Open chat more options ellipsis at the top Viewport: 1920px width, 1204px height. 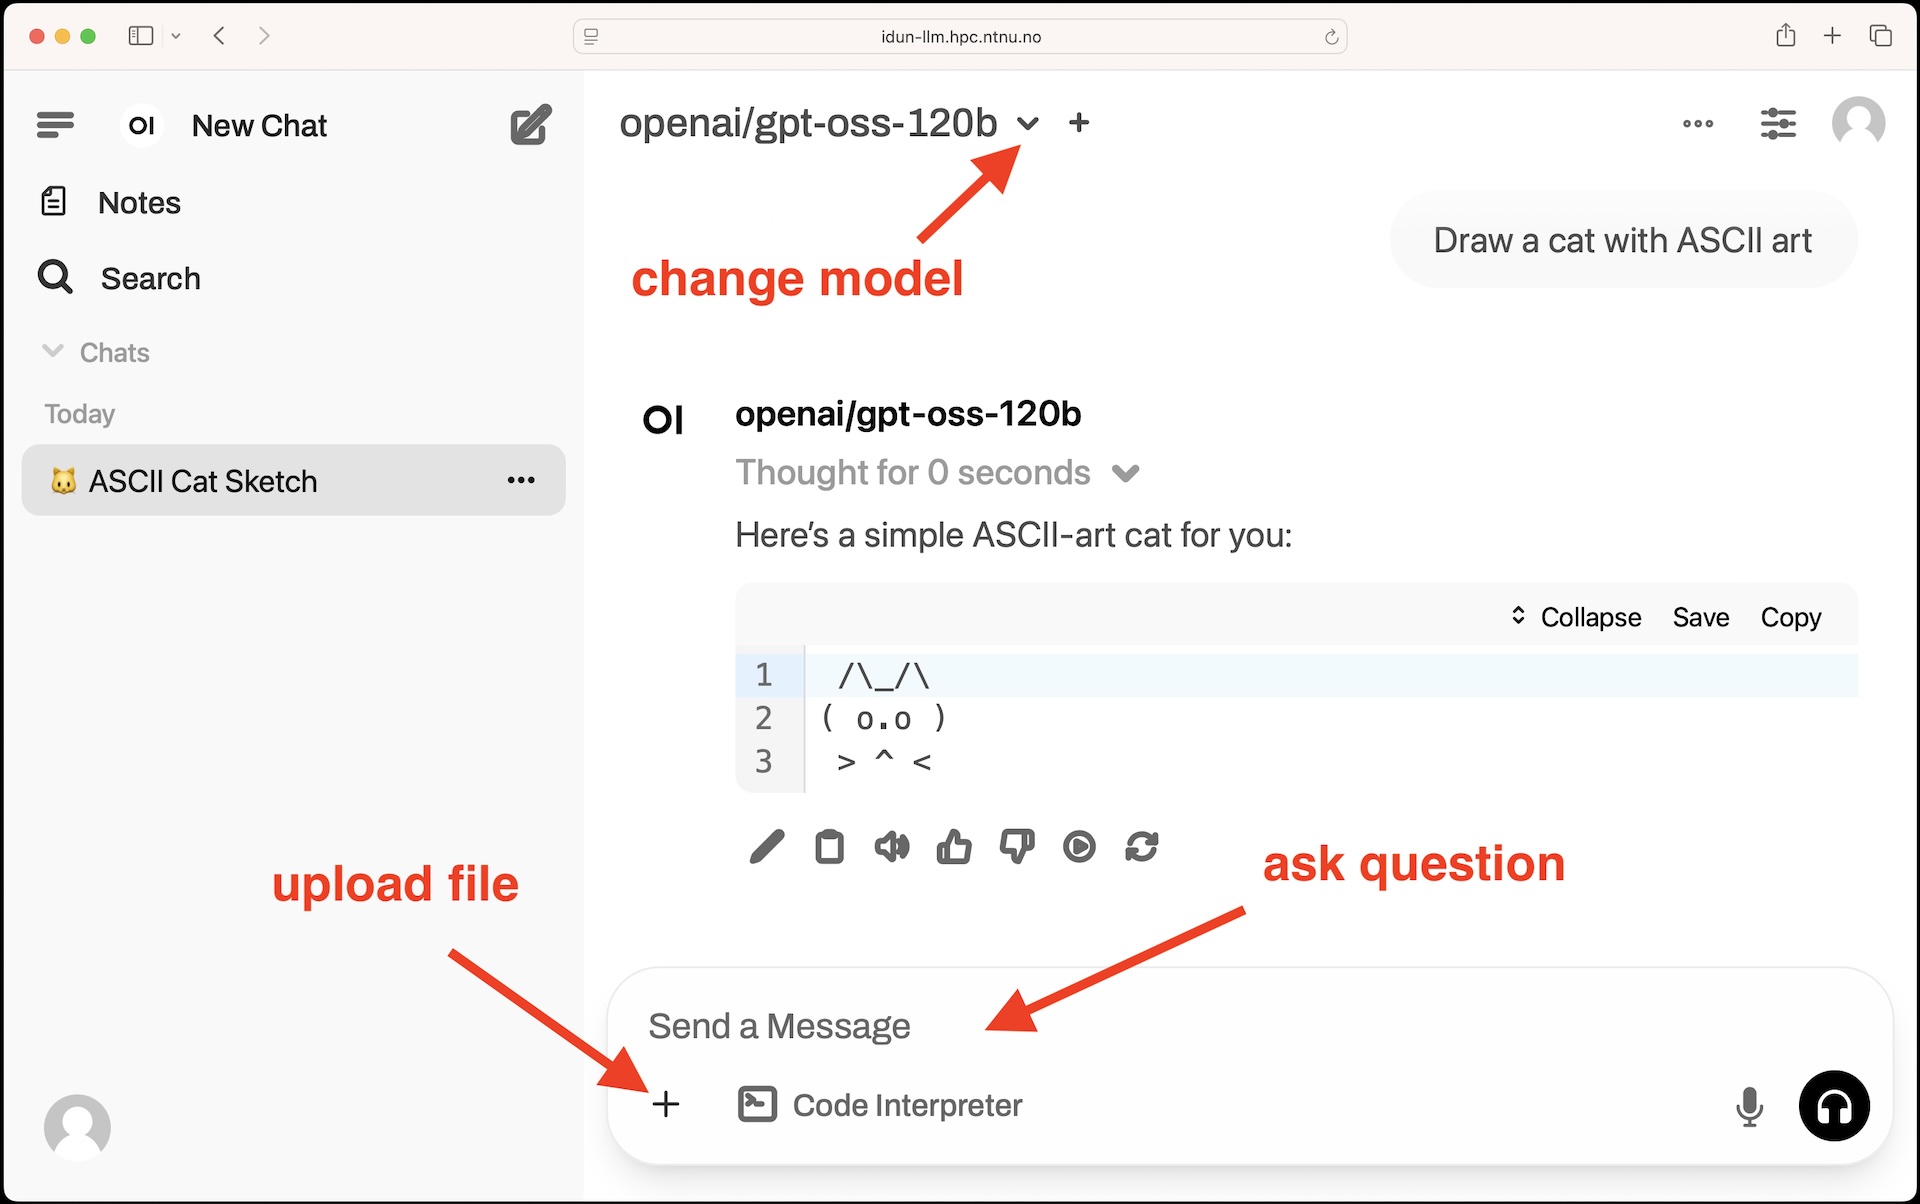click(x=1698, y=124)
